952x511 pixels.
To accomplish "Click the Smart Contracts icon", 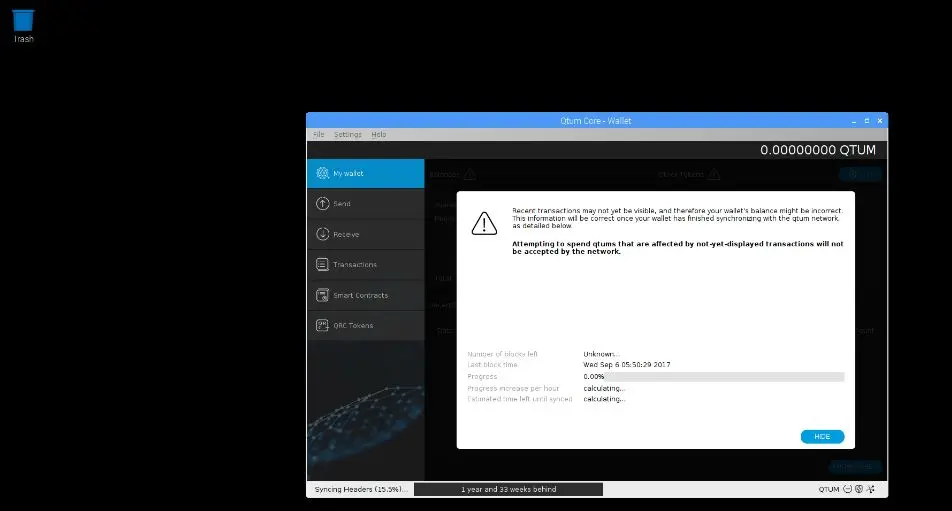I will (x=322, y=296).
